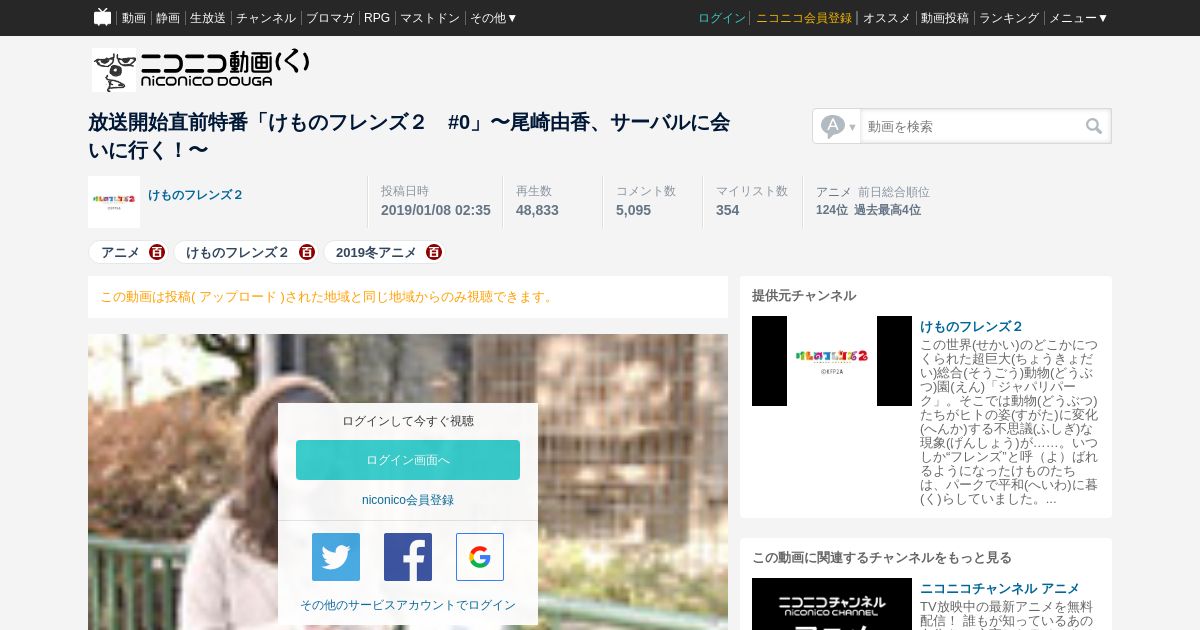1200x630 pixels.
Task: Open the ブロマガ menu item
Action: 330,18
